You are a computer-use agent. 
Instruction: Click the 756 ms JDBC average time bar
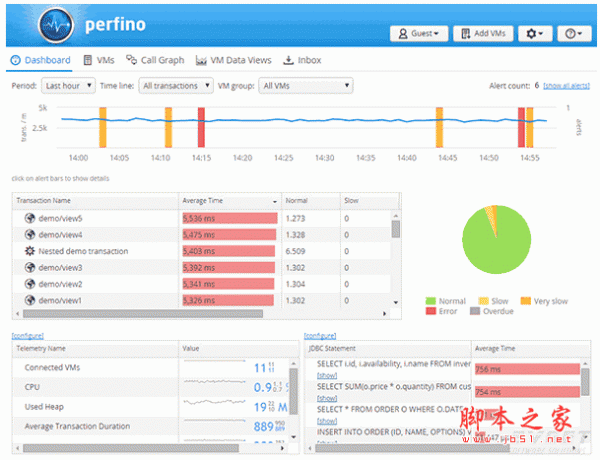527,369
